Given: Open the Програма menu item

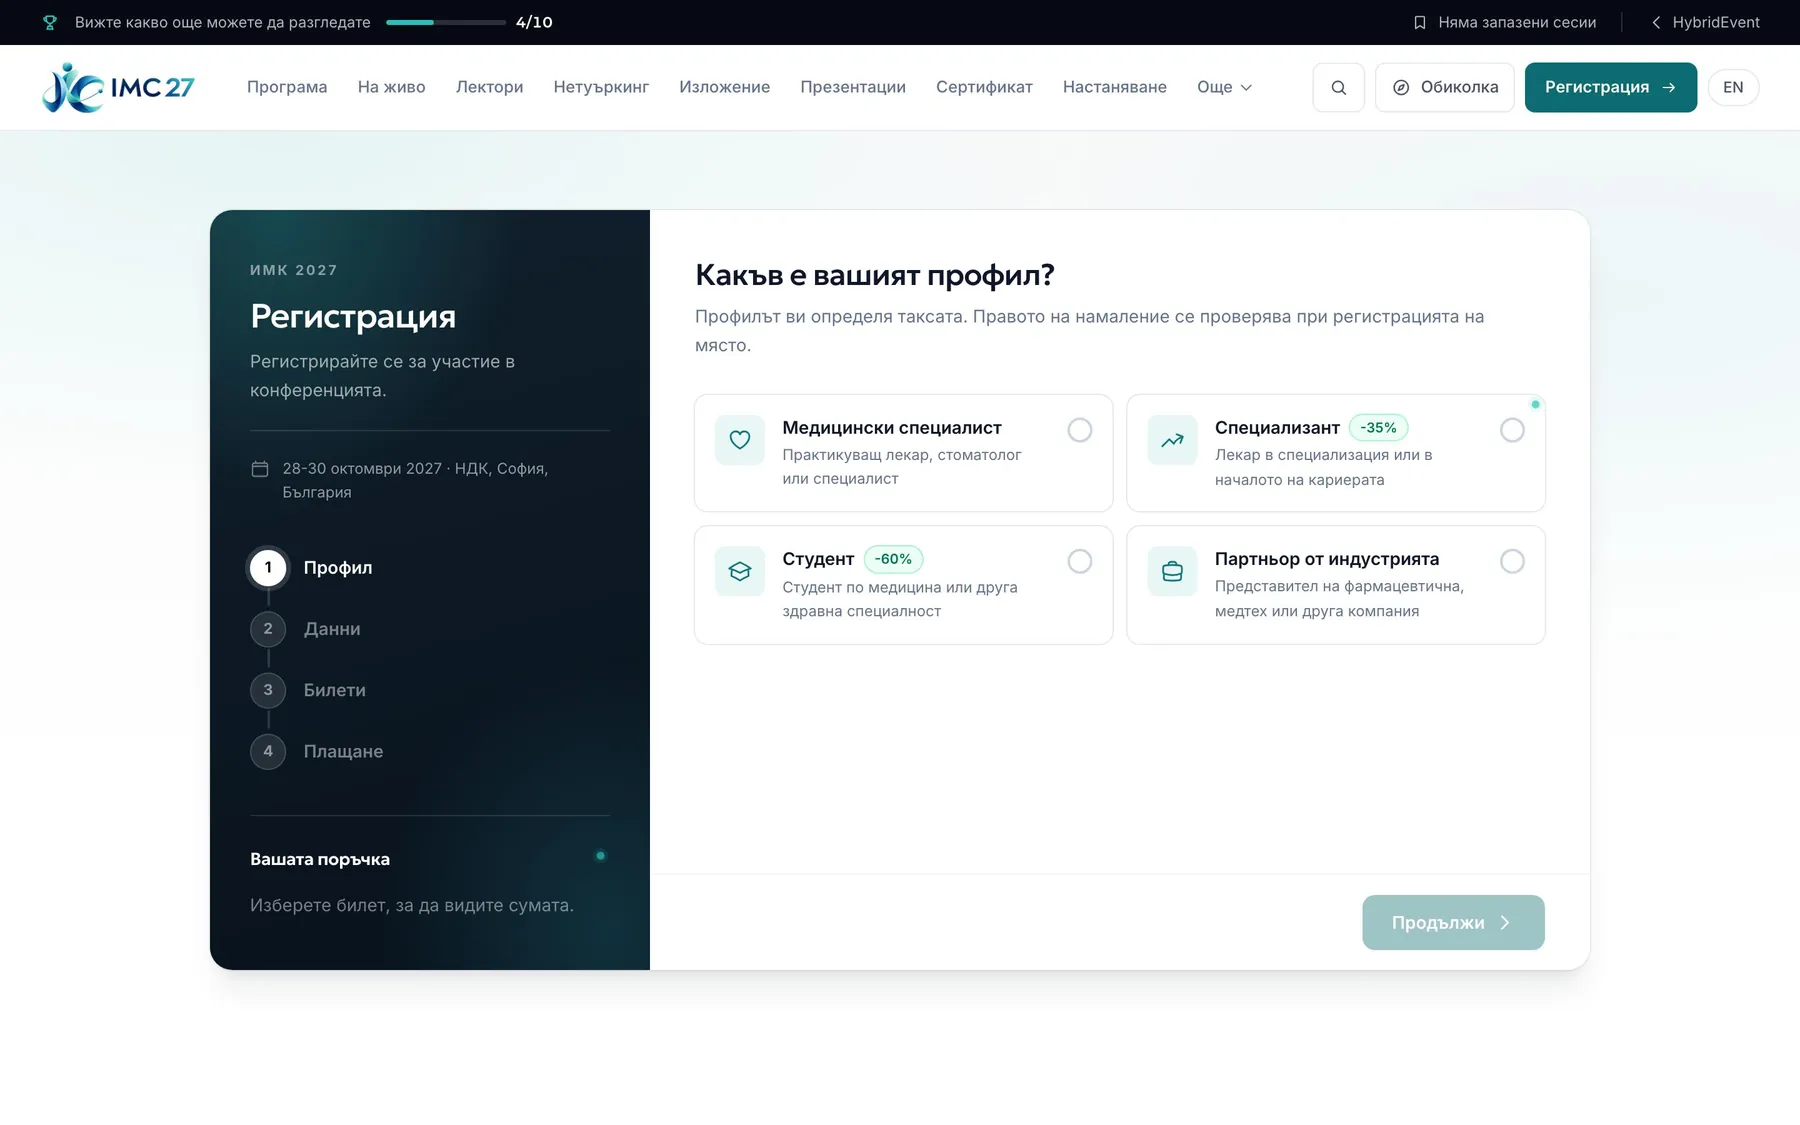Looking at the screenshot, I should (287, 87).
